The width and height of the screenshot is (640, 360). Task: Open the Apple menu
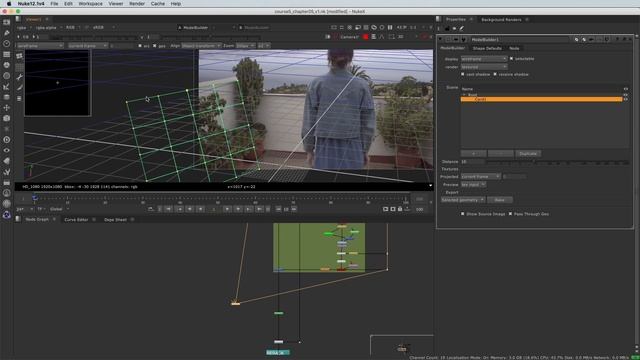[9, 4]
